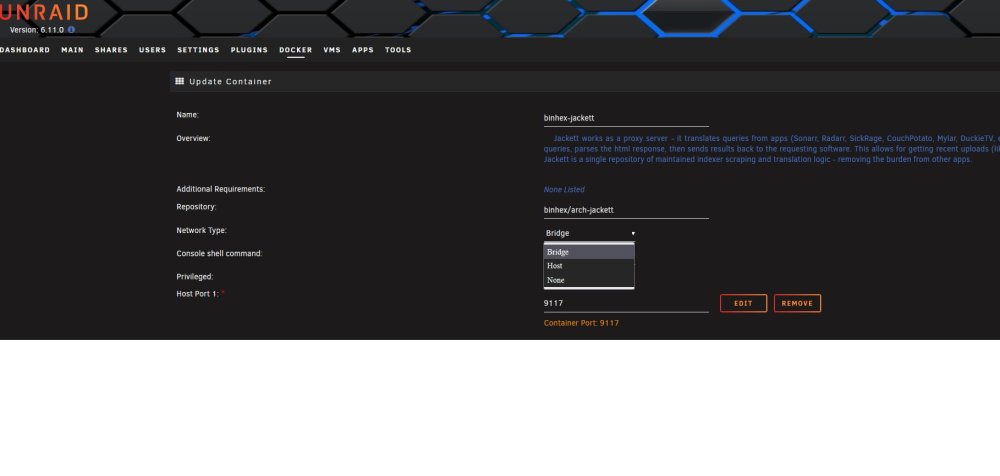Click the 'Overview:' label
The width and height of the screenshot is (1000, 476).
tap(193, 138)
